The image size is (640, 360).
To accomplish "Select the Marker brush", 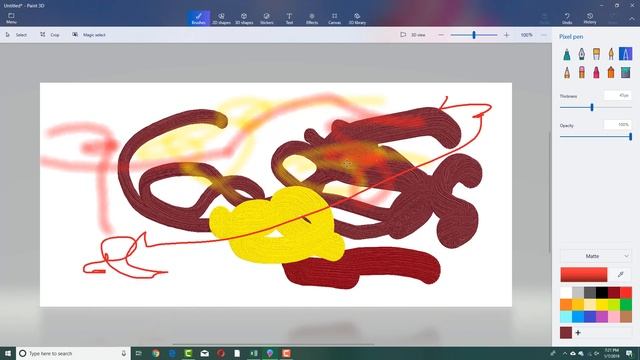I will coord(567,54).
